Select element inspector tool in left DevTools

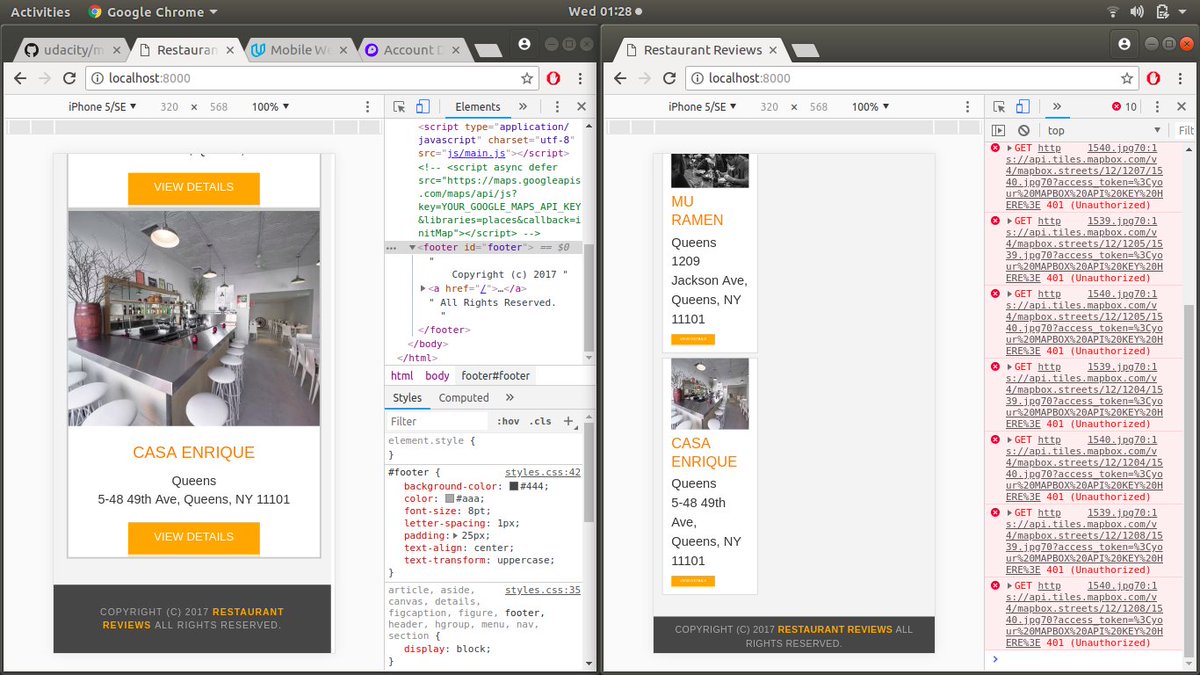(x=399, y=106)
